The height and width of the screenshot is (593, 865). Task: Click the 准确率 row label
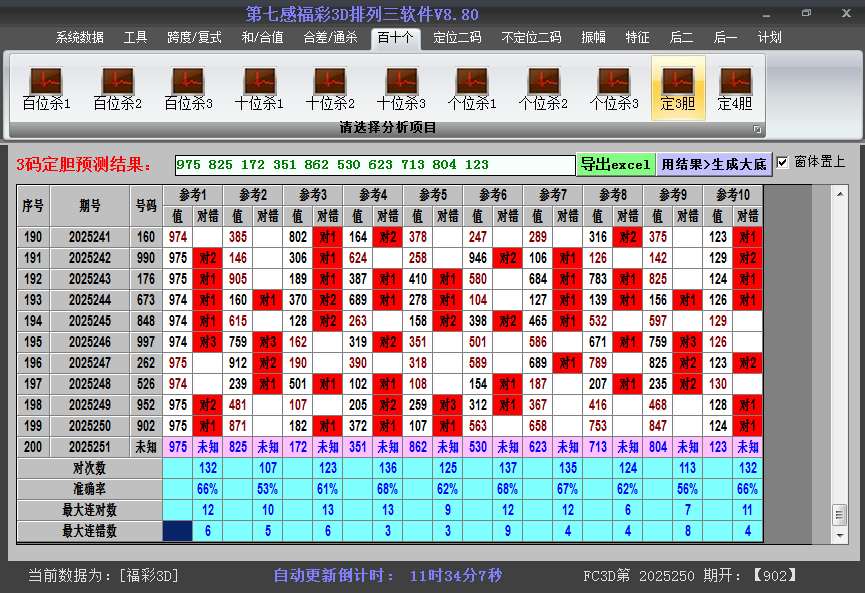pyautogui.click(x=89, y=489)
